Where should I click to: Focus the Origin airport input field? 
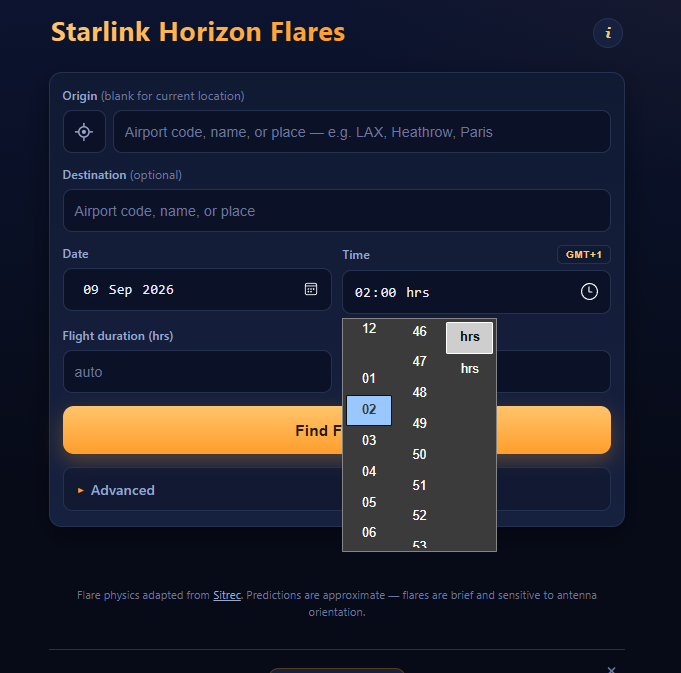pos(362,132)
